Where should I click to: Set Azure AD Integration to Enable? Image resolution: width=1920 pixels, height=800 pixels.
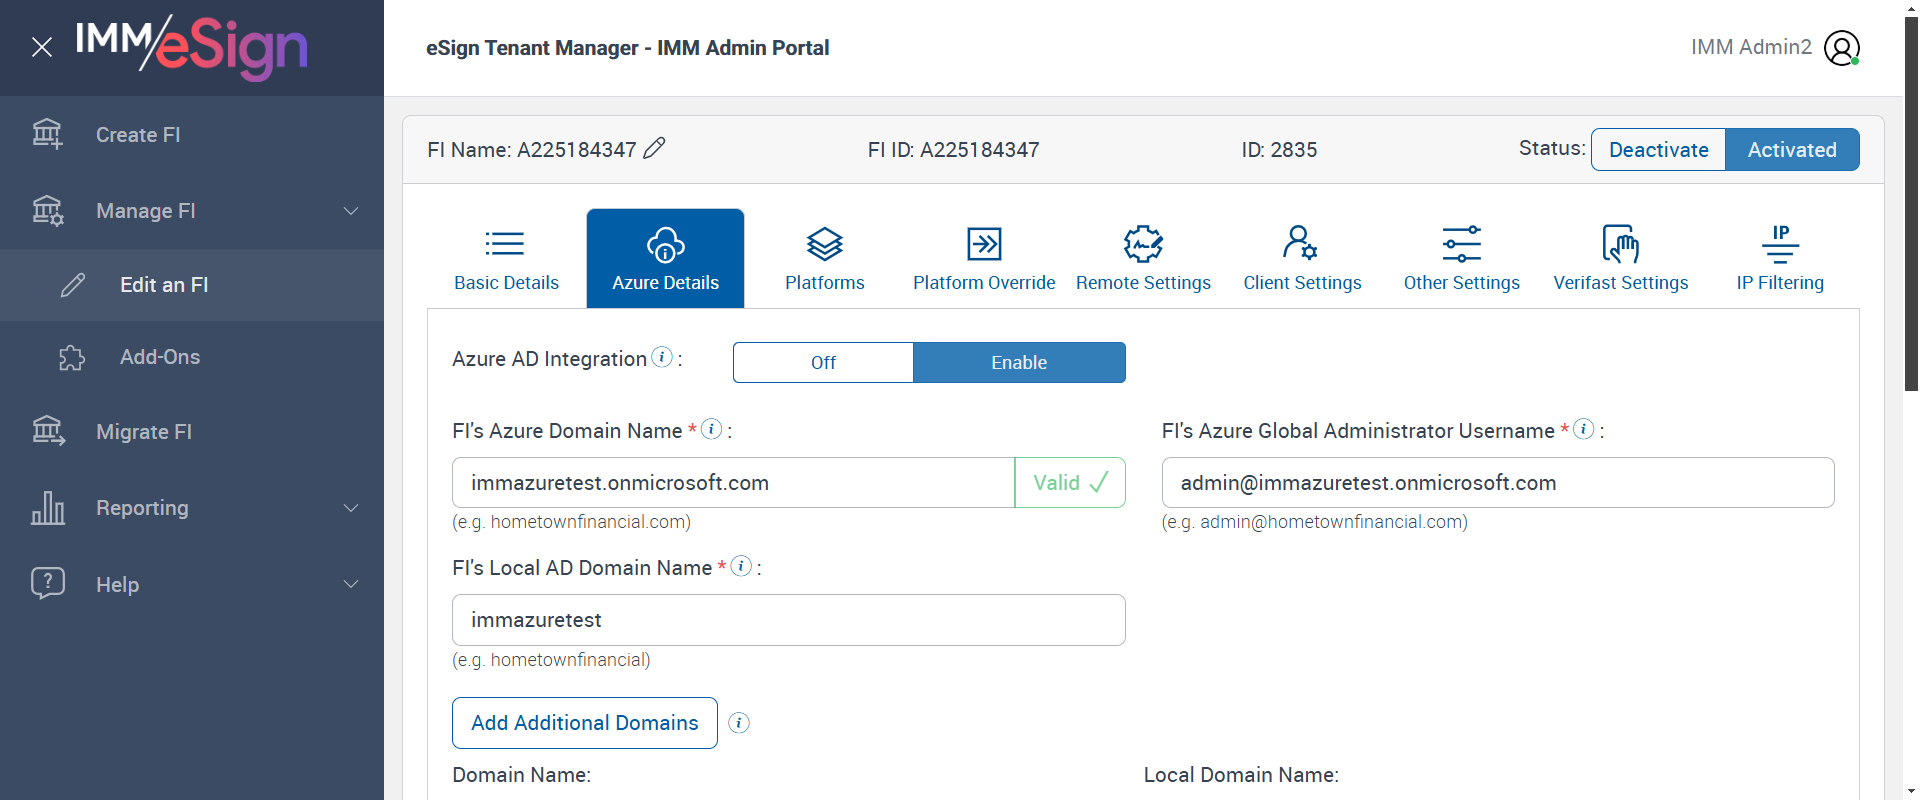pos(1019,362)
